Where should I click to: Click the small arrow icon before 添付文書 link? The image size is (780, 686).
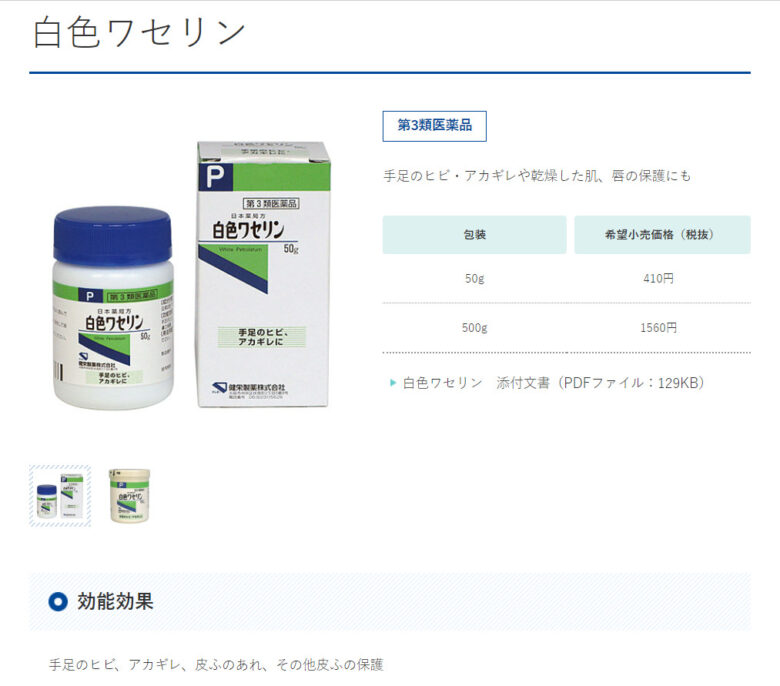click(x=393, y=383)
